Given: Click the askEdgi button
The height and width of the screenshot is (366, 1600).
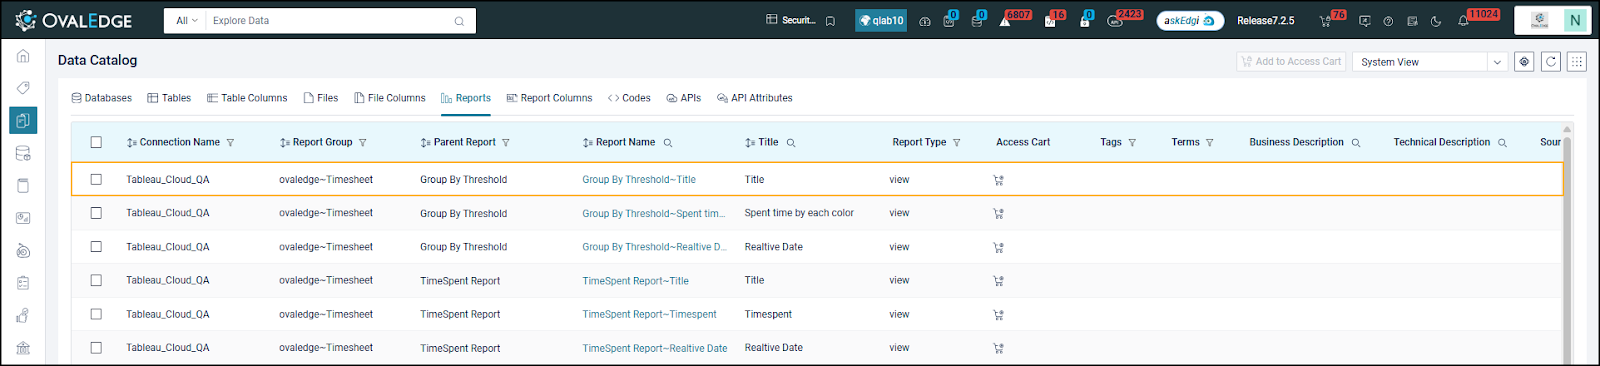Looking at the screenshot, I should pos(1190,21).
